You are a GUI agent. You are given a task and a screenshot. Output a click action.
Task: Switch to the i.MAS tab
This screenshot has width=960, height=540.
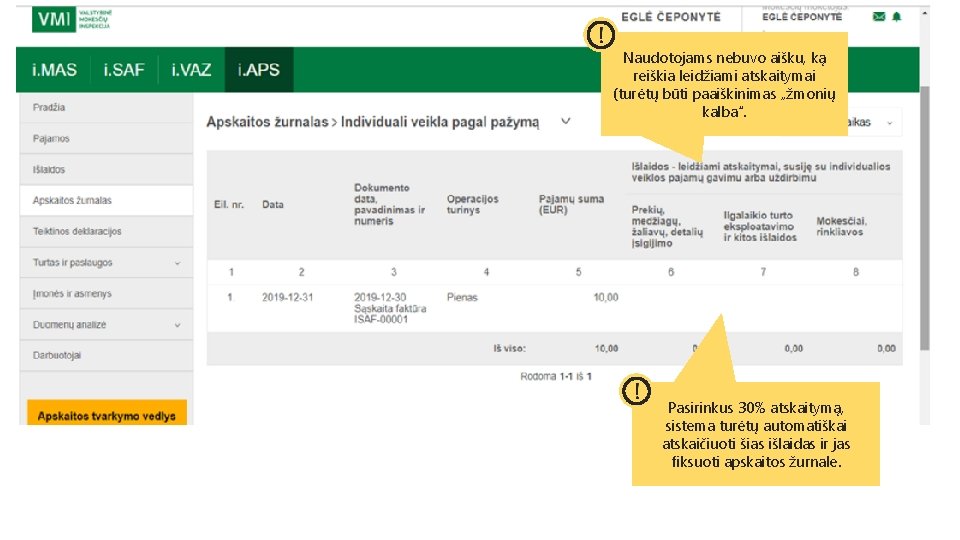[x=54, y=70]
